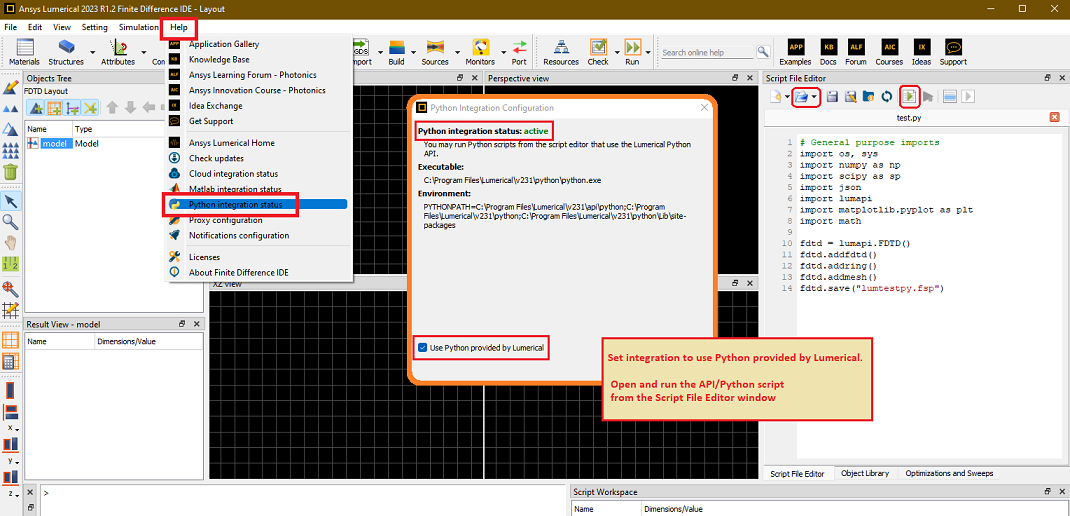Click the open script folder icon
Image resolution: width=1070 pixels, height=516 pixels.
800,97
